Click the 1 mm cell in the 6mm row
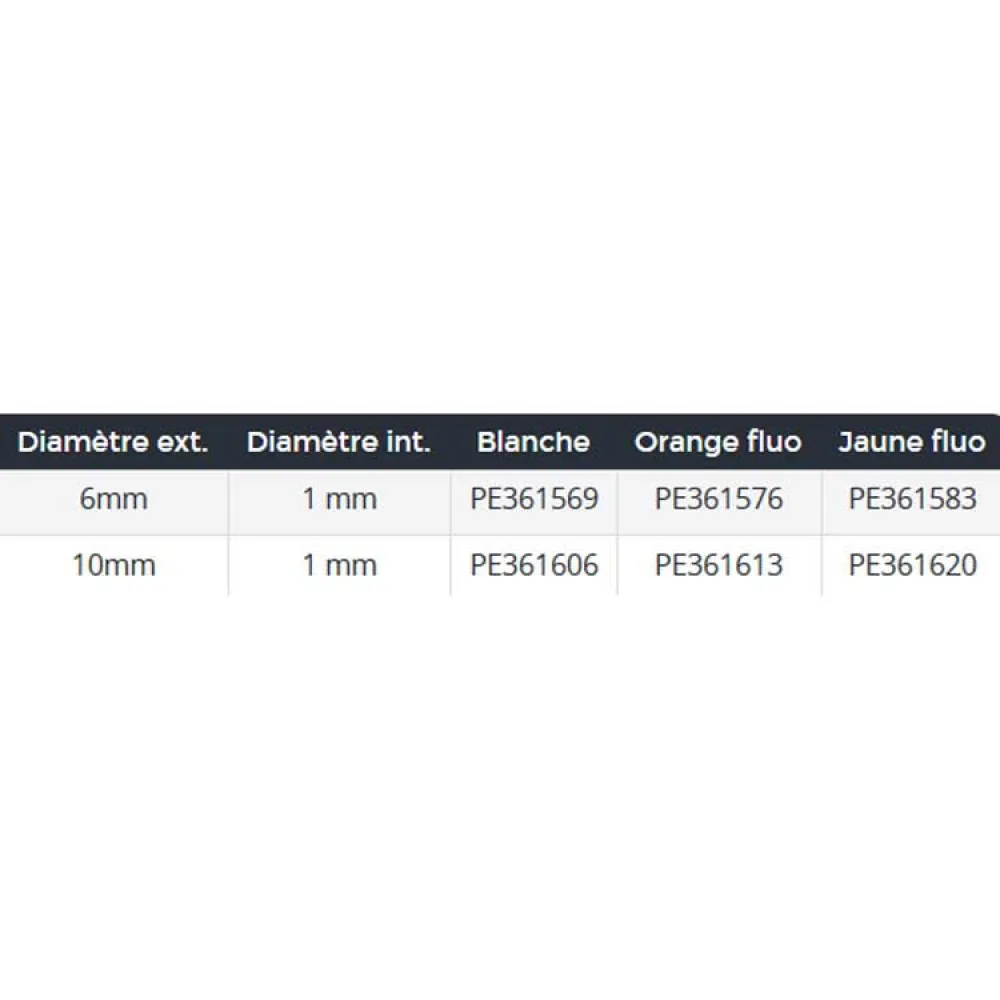The width and height of the screenshot is (1000, 1000). point(339,499)
